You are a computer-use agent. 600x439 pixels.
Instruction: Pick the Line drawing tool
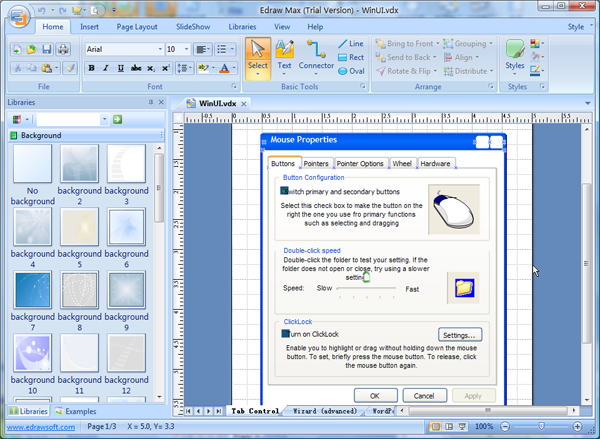pyautogui.click(x=350, y=44)
